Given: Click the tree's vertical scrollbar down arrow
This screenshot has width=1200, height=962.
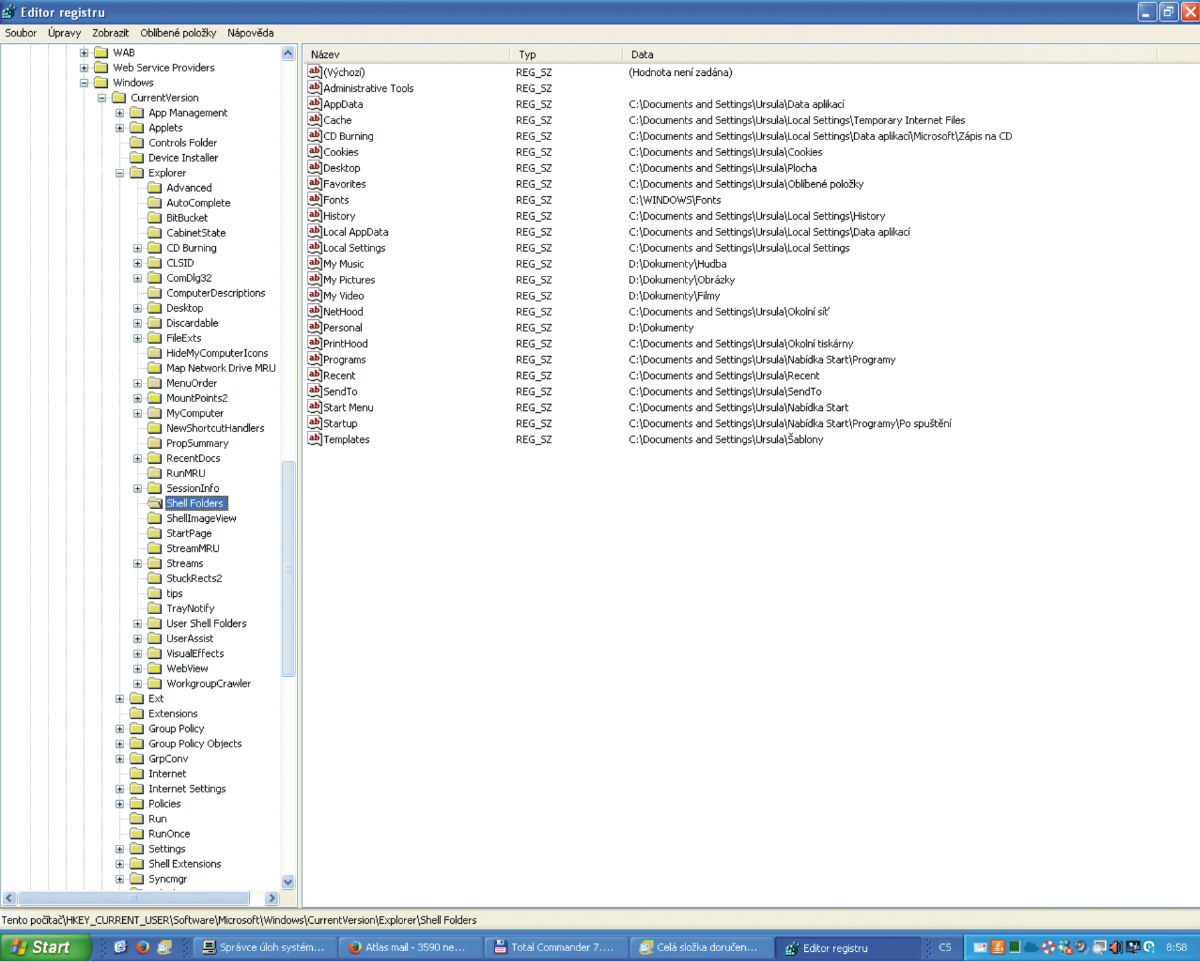Looking at the screenshot, I should [x=289, y=882].
